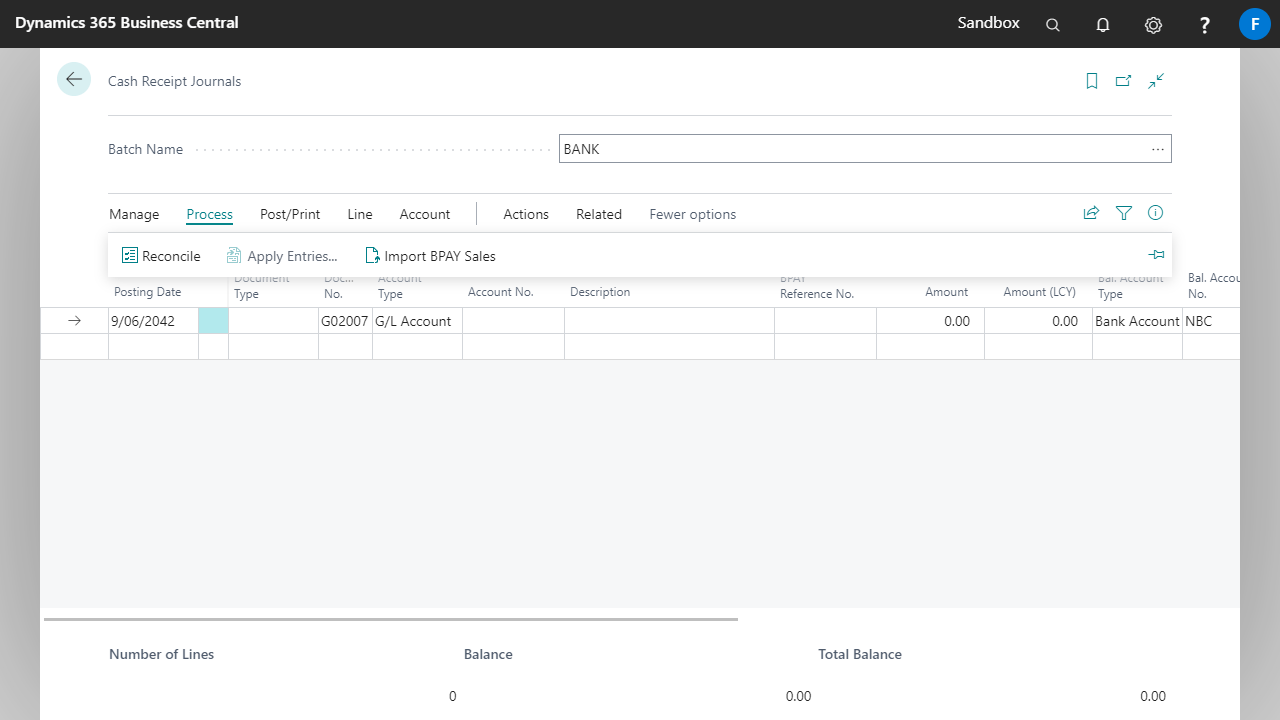Image resolution: width=1280 pixels, height=720 pixels.
Task: Switch to the Manage tab
Action: [134, 214]
